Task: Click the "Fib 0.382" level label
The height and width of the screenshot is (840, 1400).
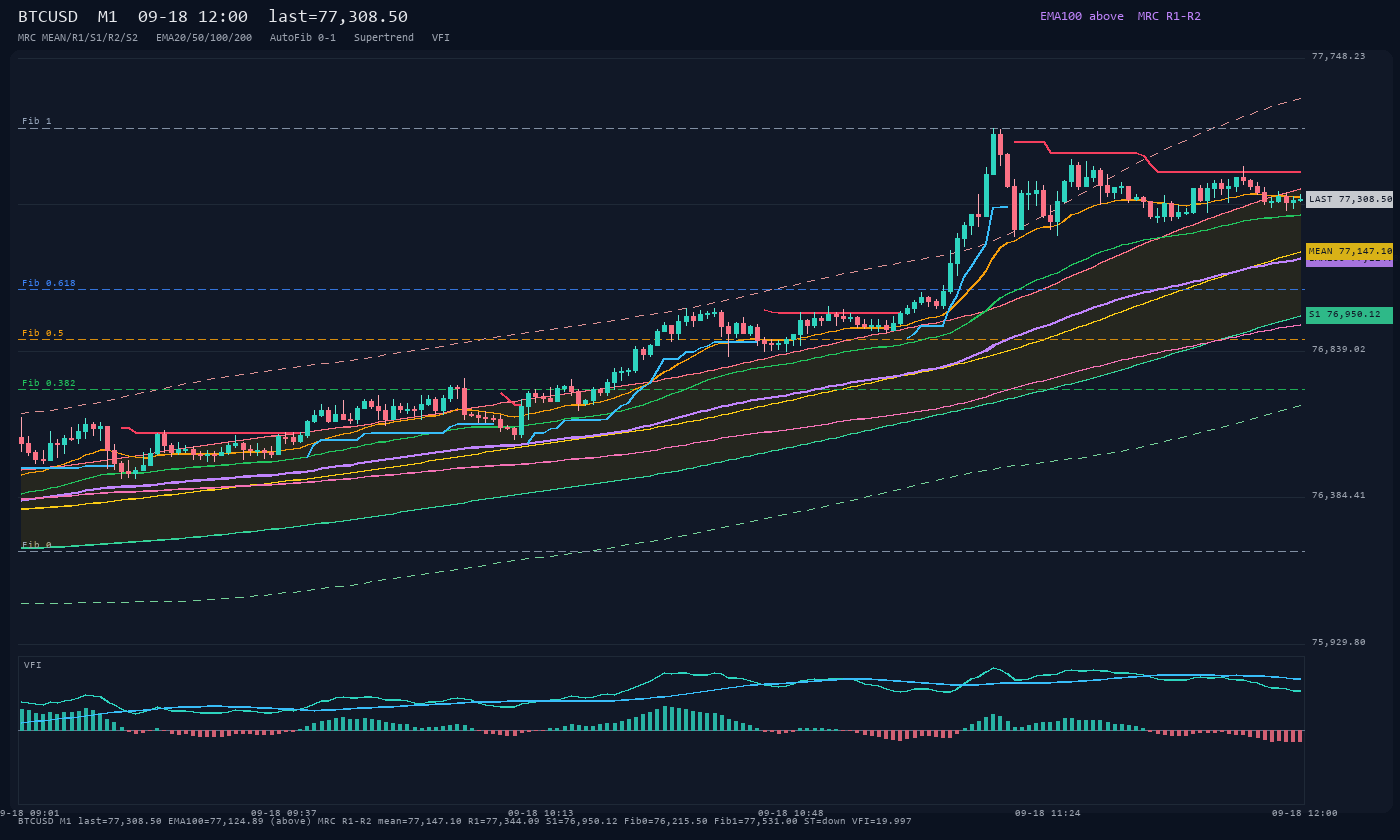Action: pos(49,383)
